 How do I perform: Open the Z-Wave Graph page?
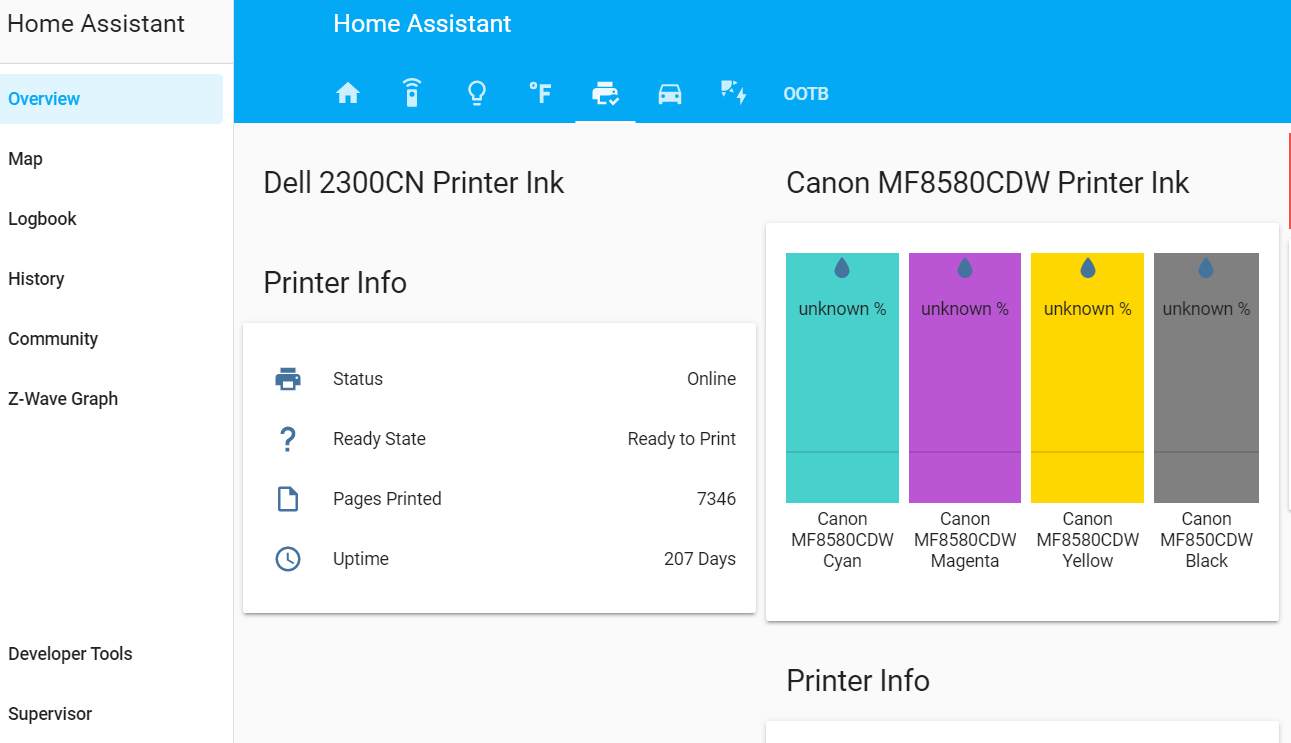(x=62, y=398)
